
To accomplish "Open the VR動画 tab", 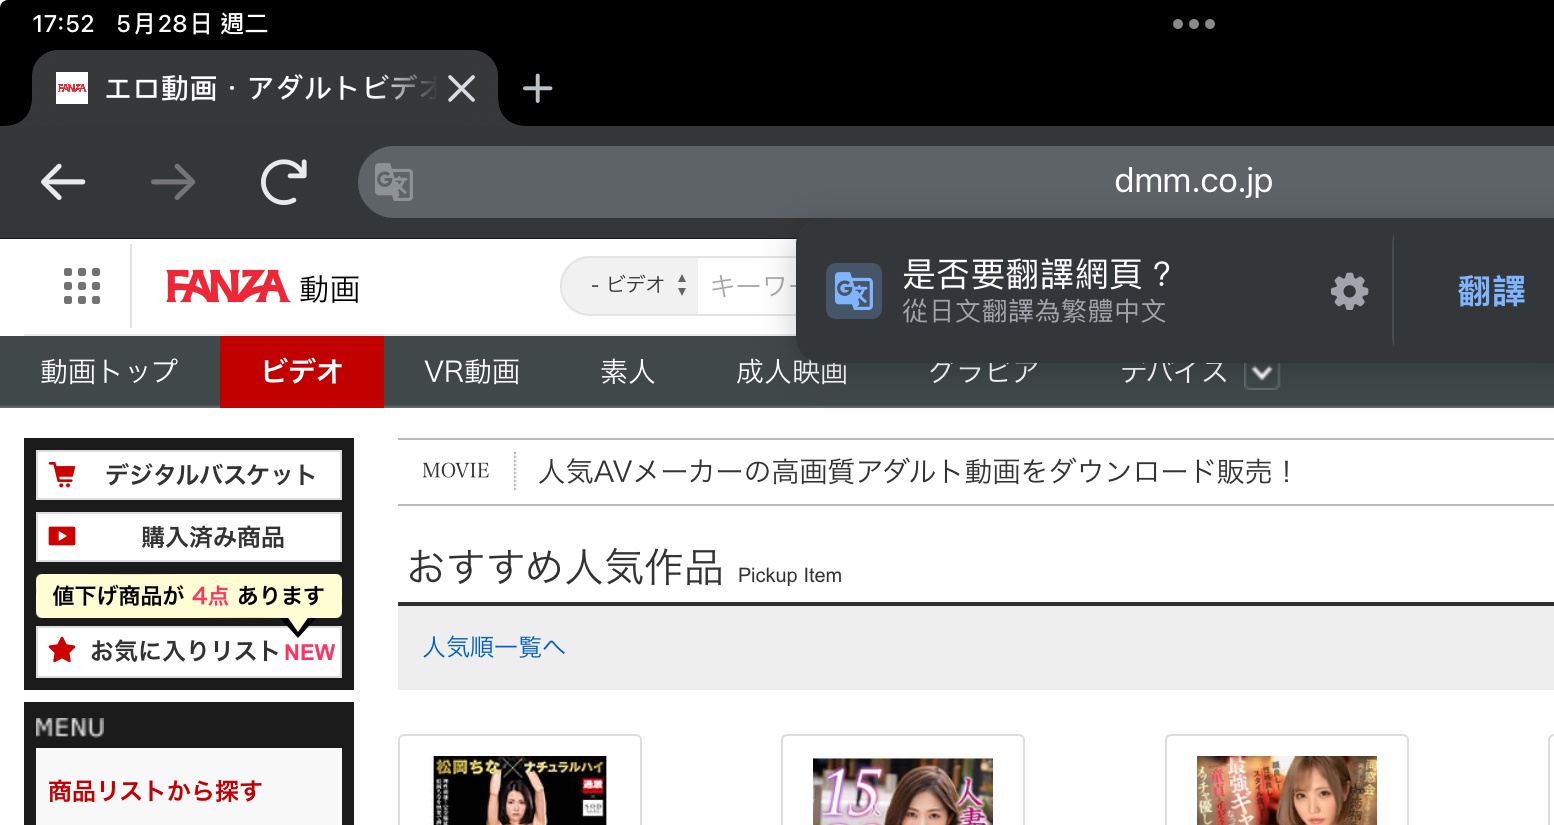I will tap(472, 372).
